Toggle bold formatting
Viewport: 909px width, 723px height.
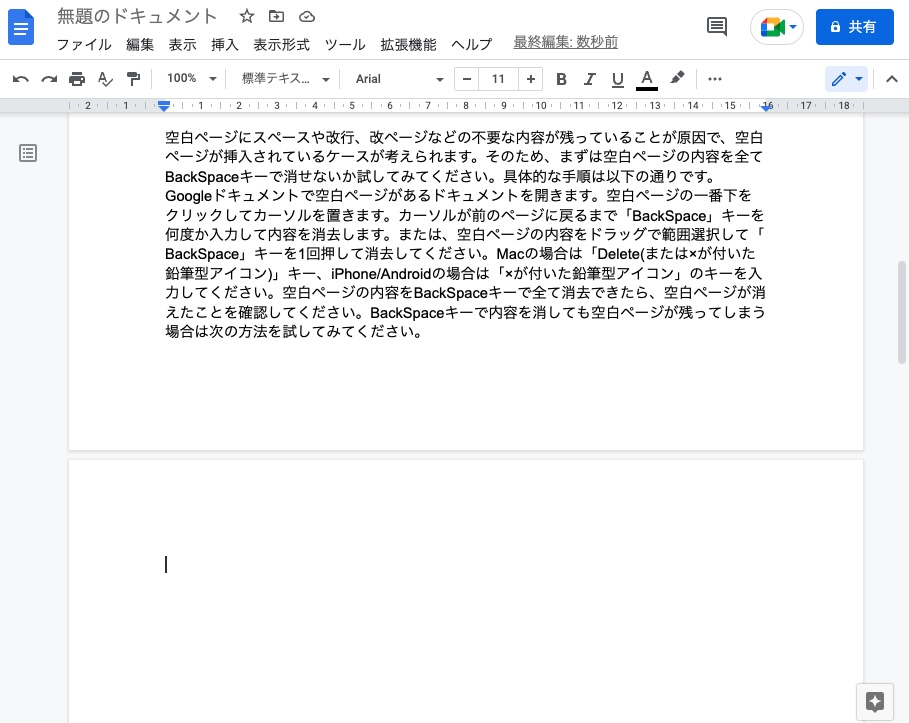pyautogui.click(x=562, y=78)
